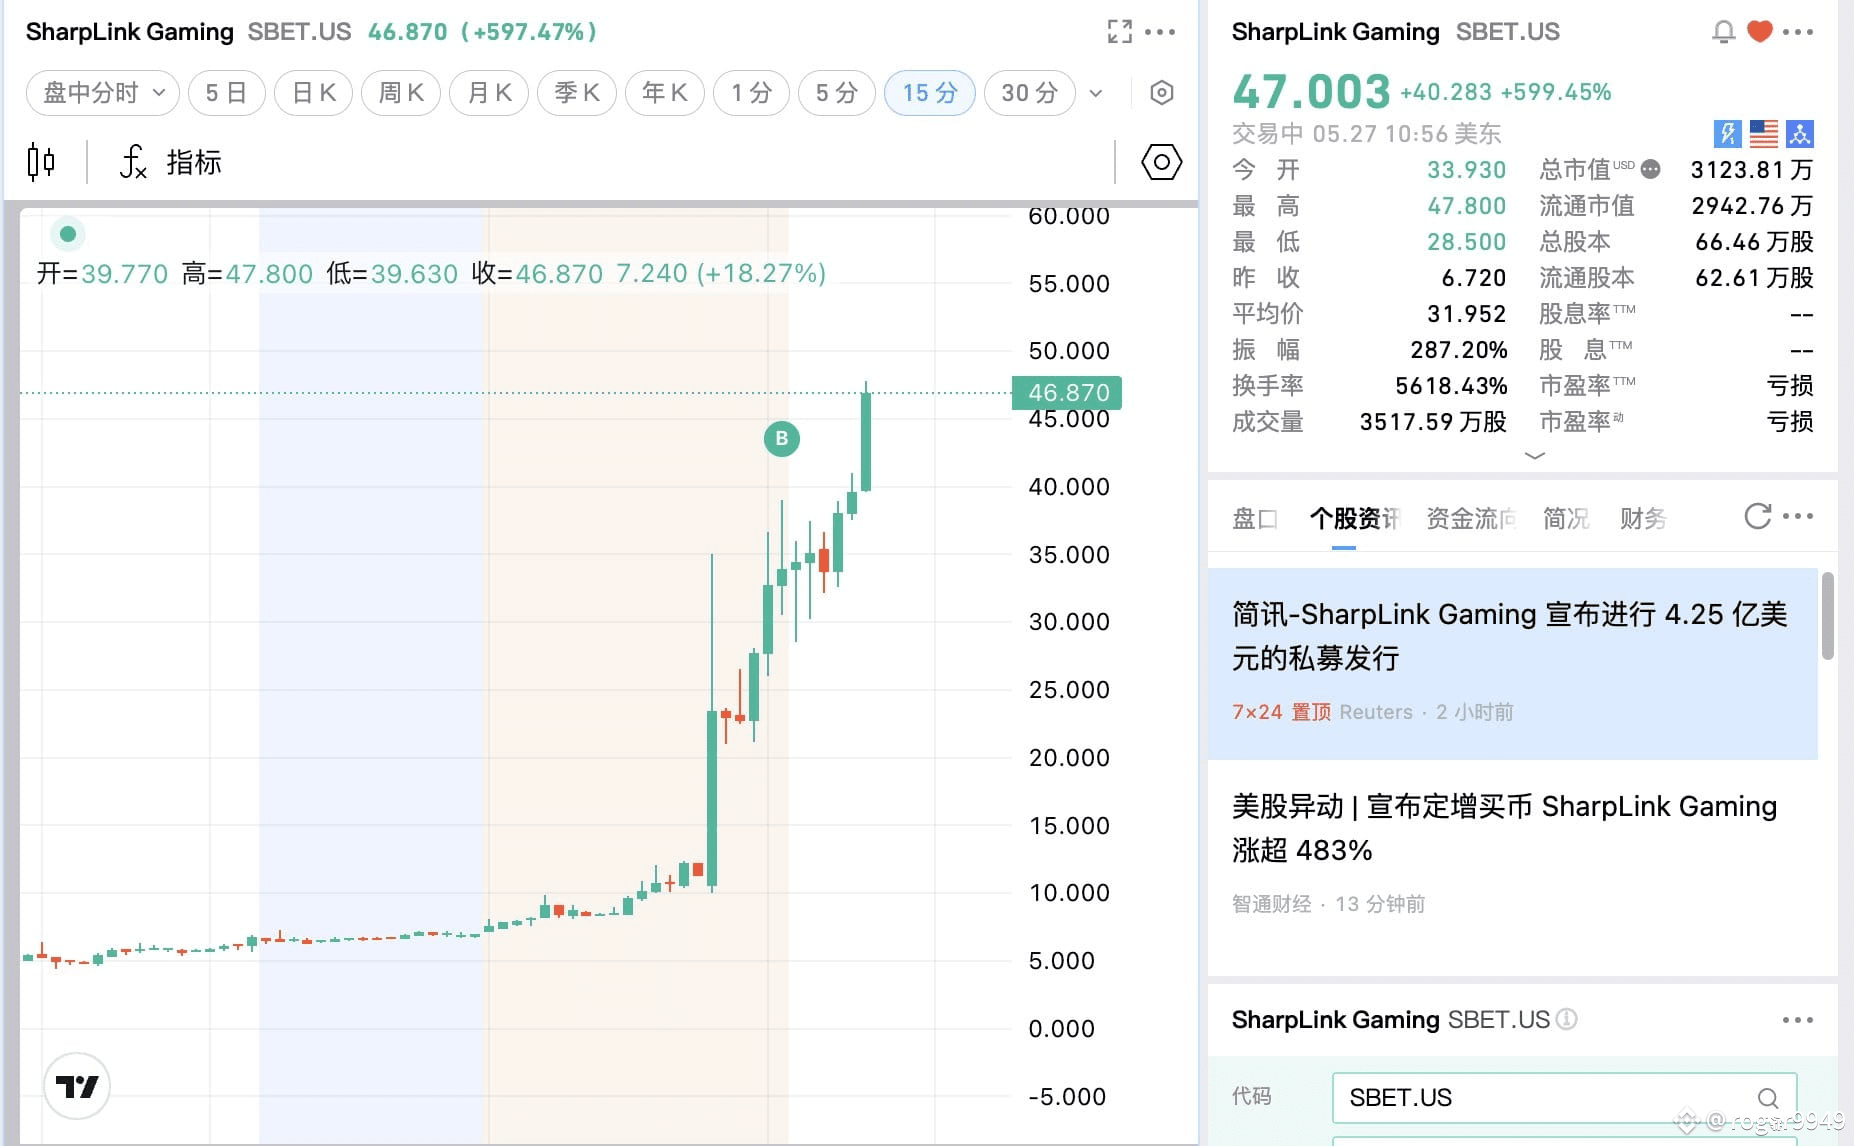1854x1146 pixels.
Task: Click 指标 indicators label
Action: click(194, 162)
